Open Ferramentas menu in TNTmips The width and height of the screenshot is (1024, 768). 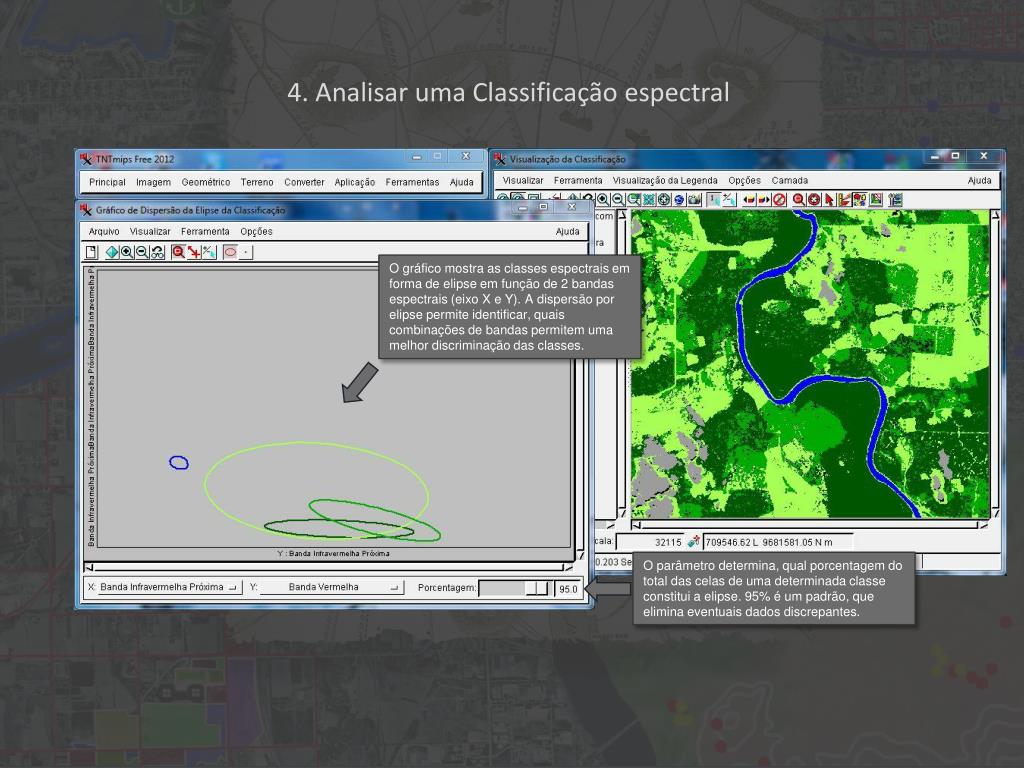[x=412, y=182]
